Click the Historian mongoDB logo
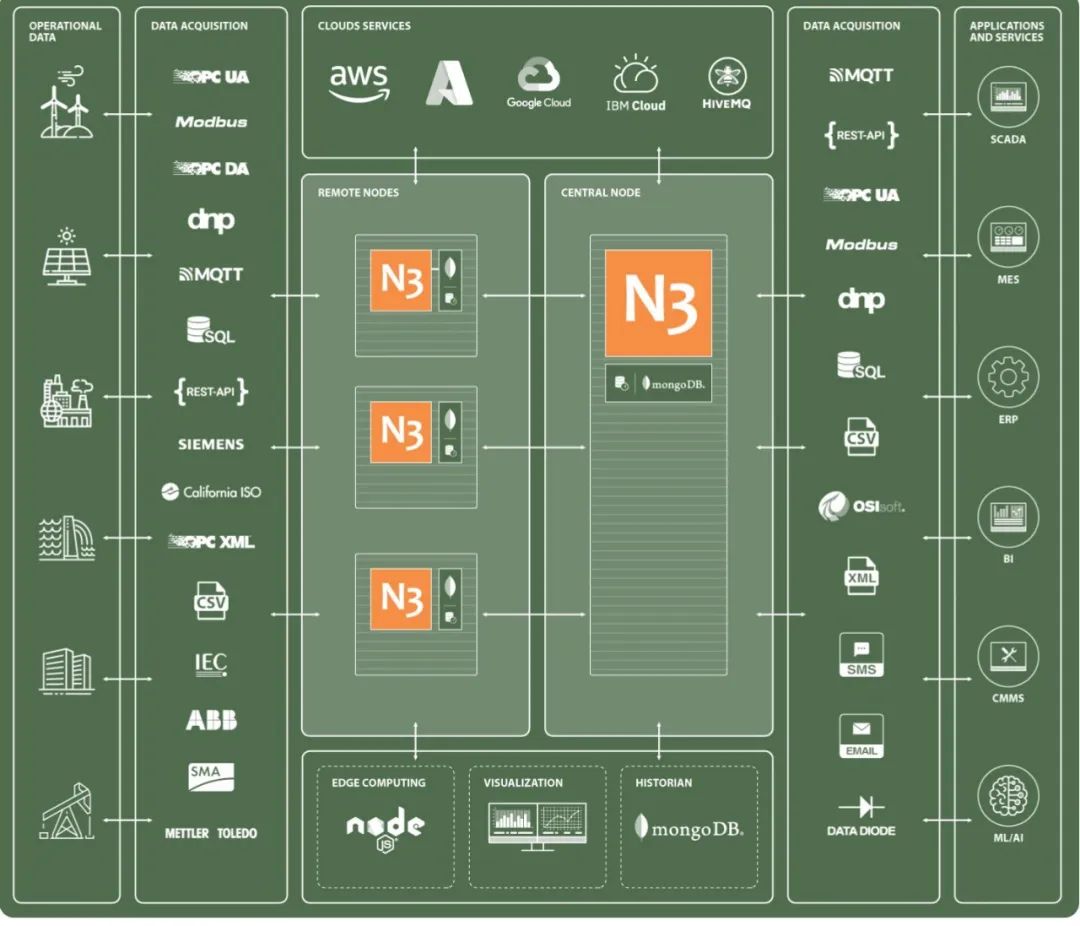 689,827
